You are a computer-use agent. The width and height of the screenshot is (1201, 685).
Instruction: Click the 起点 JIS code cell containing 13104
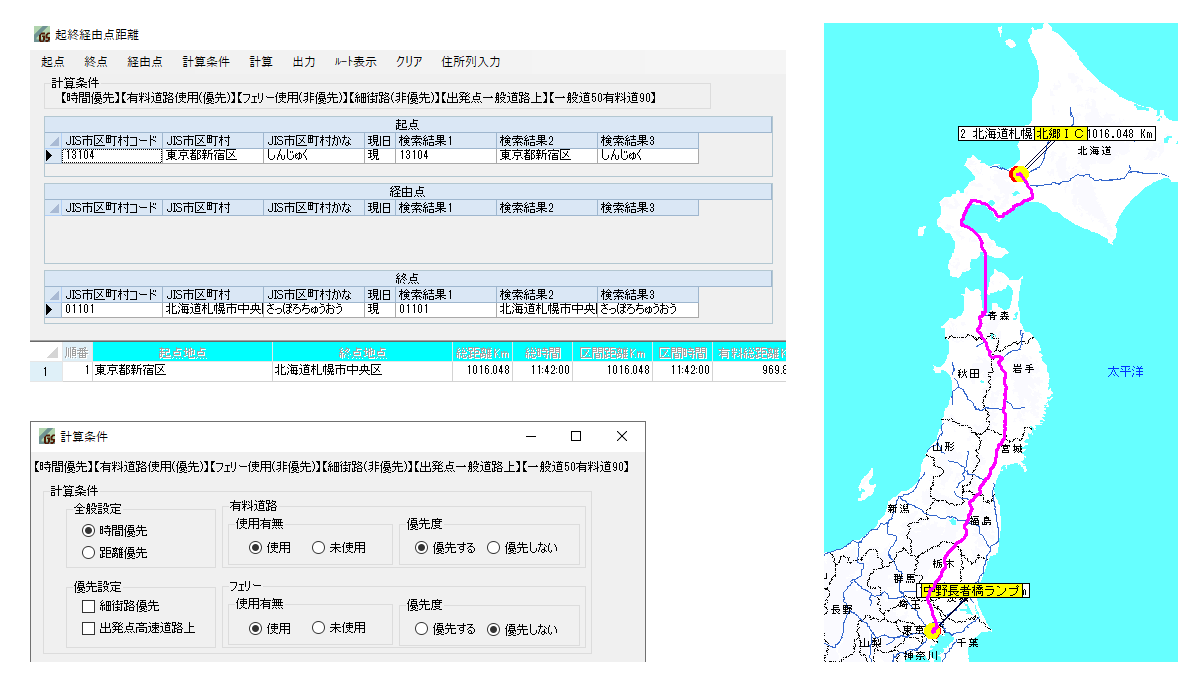tap(112, 156)
